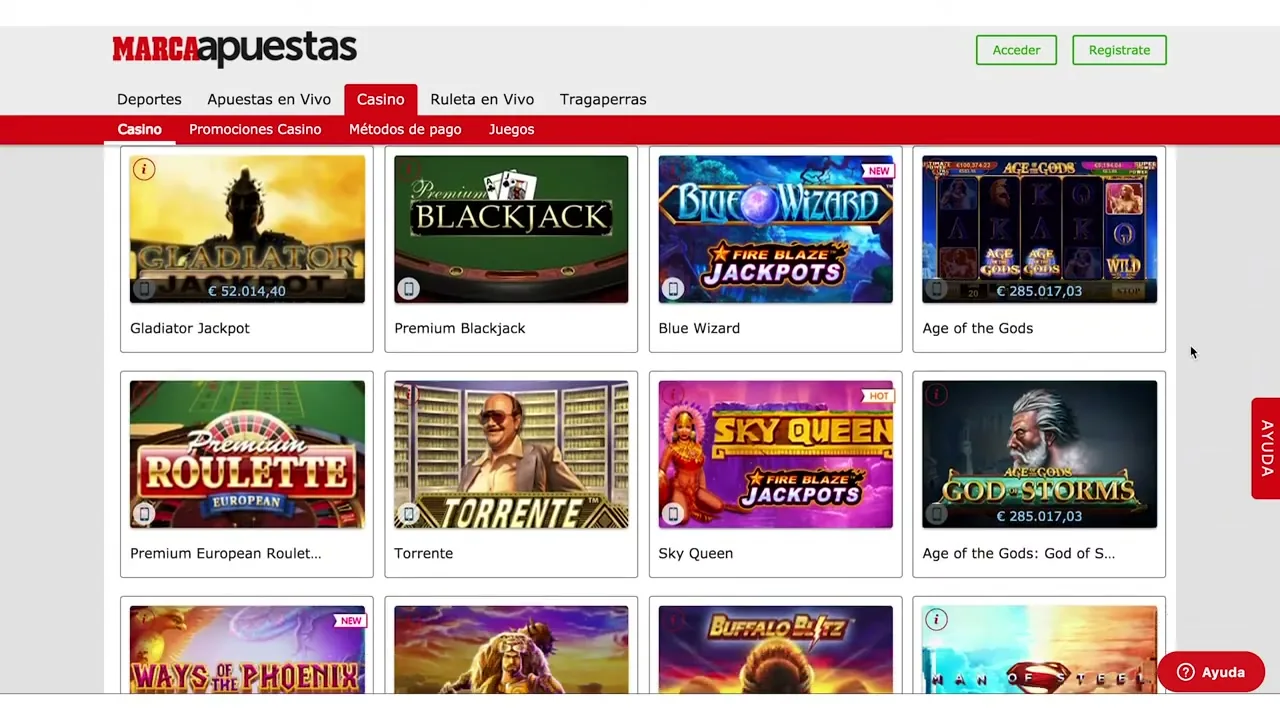
Task: Launch the Premium Blackjack thumbnail
Action: (511, 229)
